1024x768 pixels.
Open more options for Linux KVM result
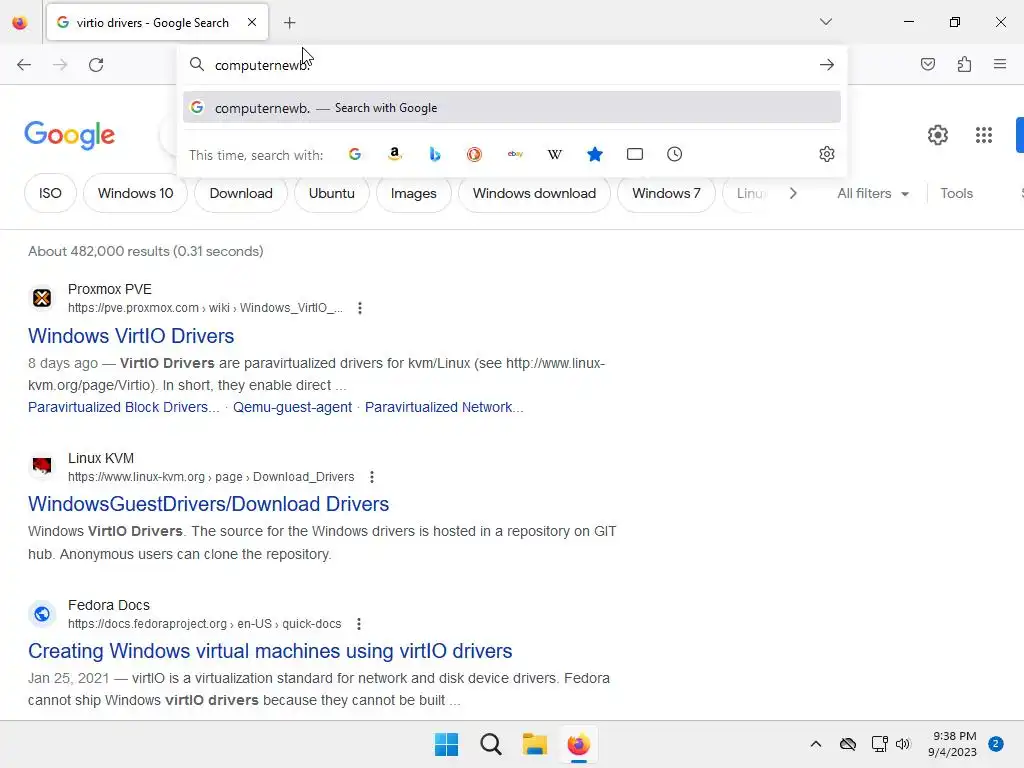tap(372, 477)
